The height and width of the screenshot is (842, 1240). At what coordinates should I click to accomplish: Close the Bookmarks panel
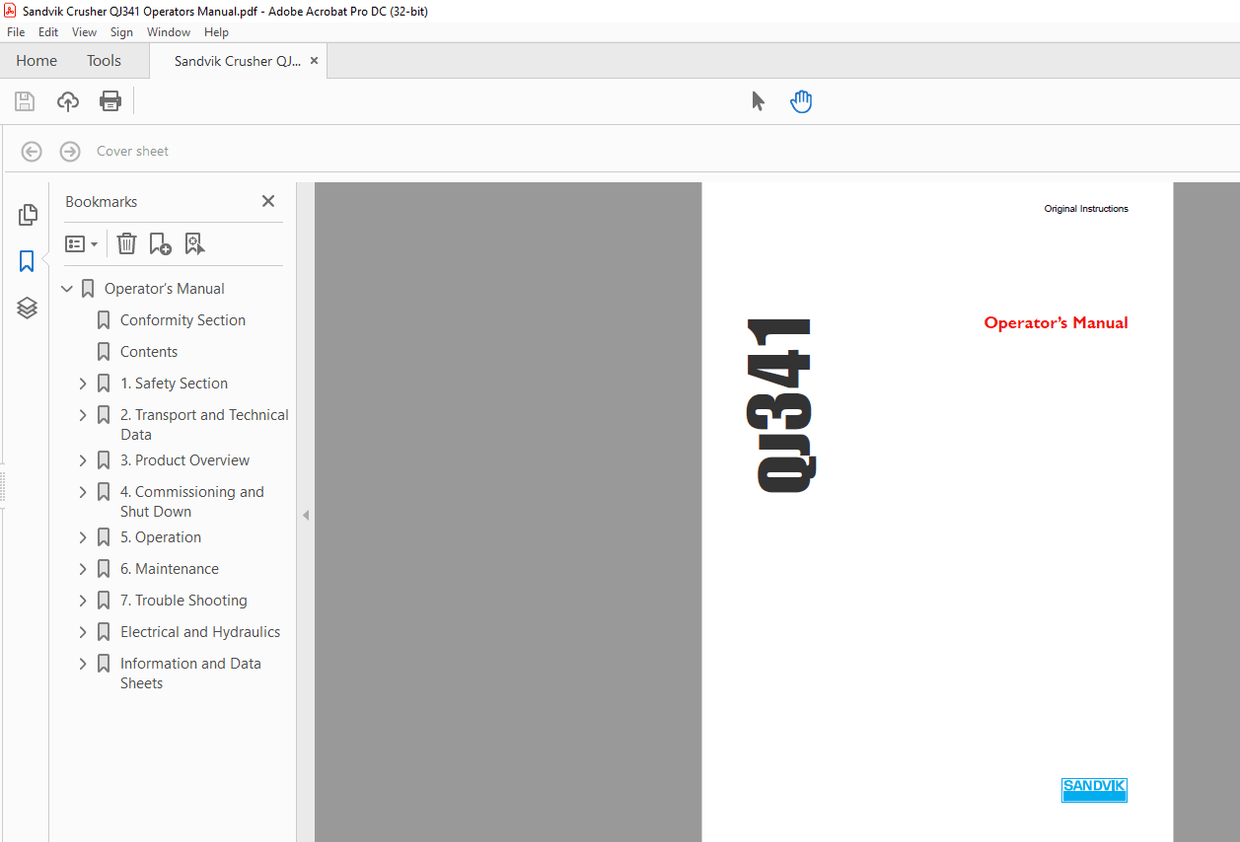click(268, 201)
